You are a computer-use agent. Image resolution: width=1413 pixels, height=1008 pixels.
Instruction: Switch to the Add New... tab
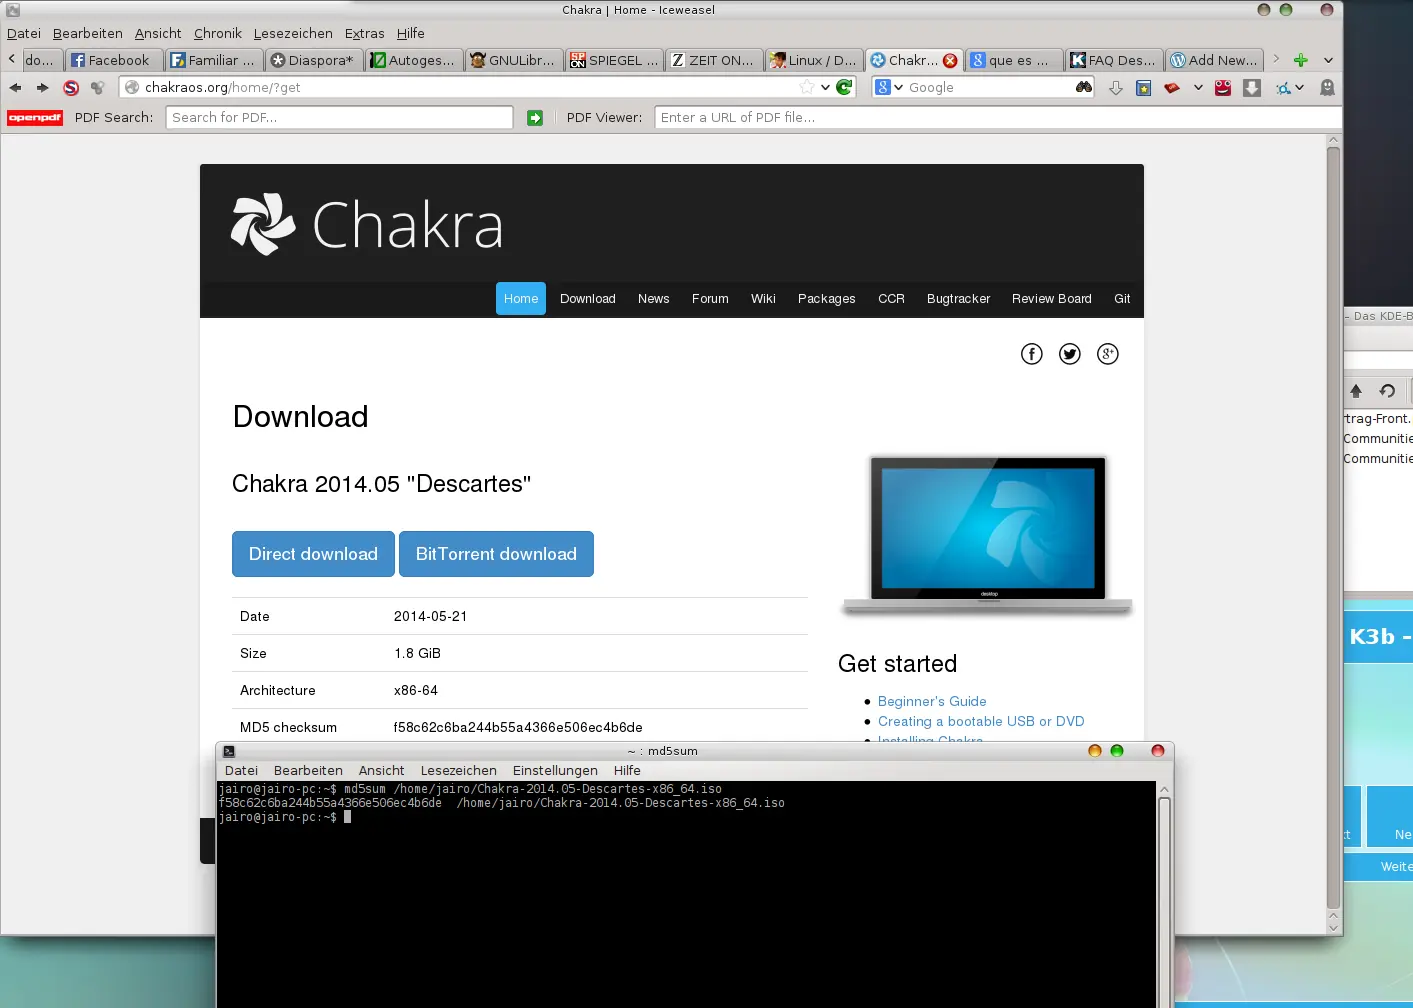pyautogui.click(x=1214, y=61)
